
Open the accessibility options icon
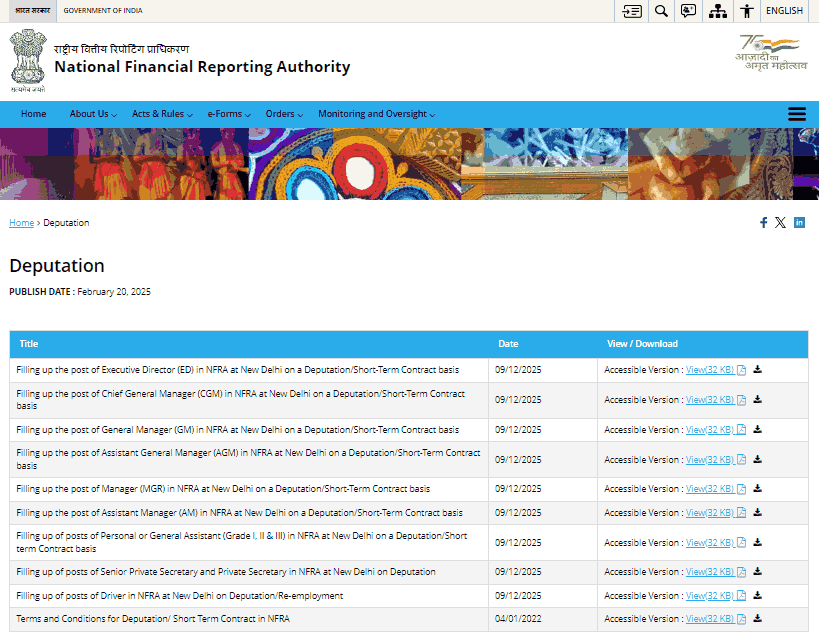[x=746, y=11]
